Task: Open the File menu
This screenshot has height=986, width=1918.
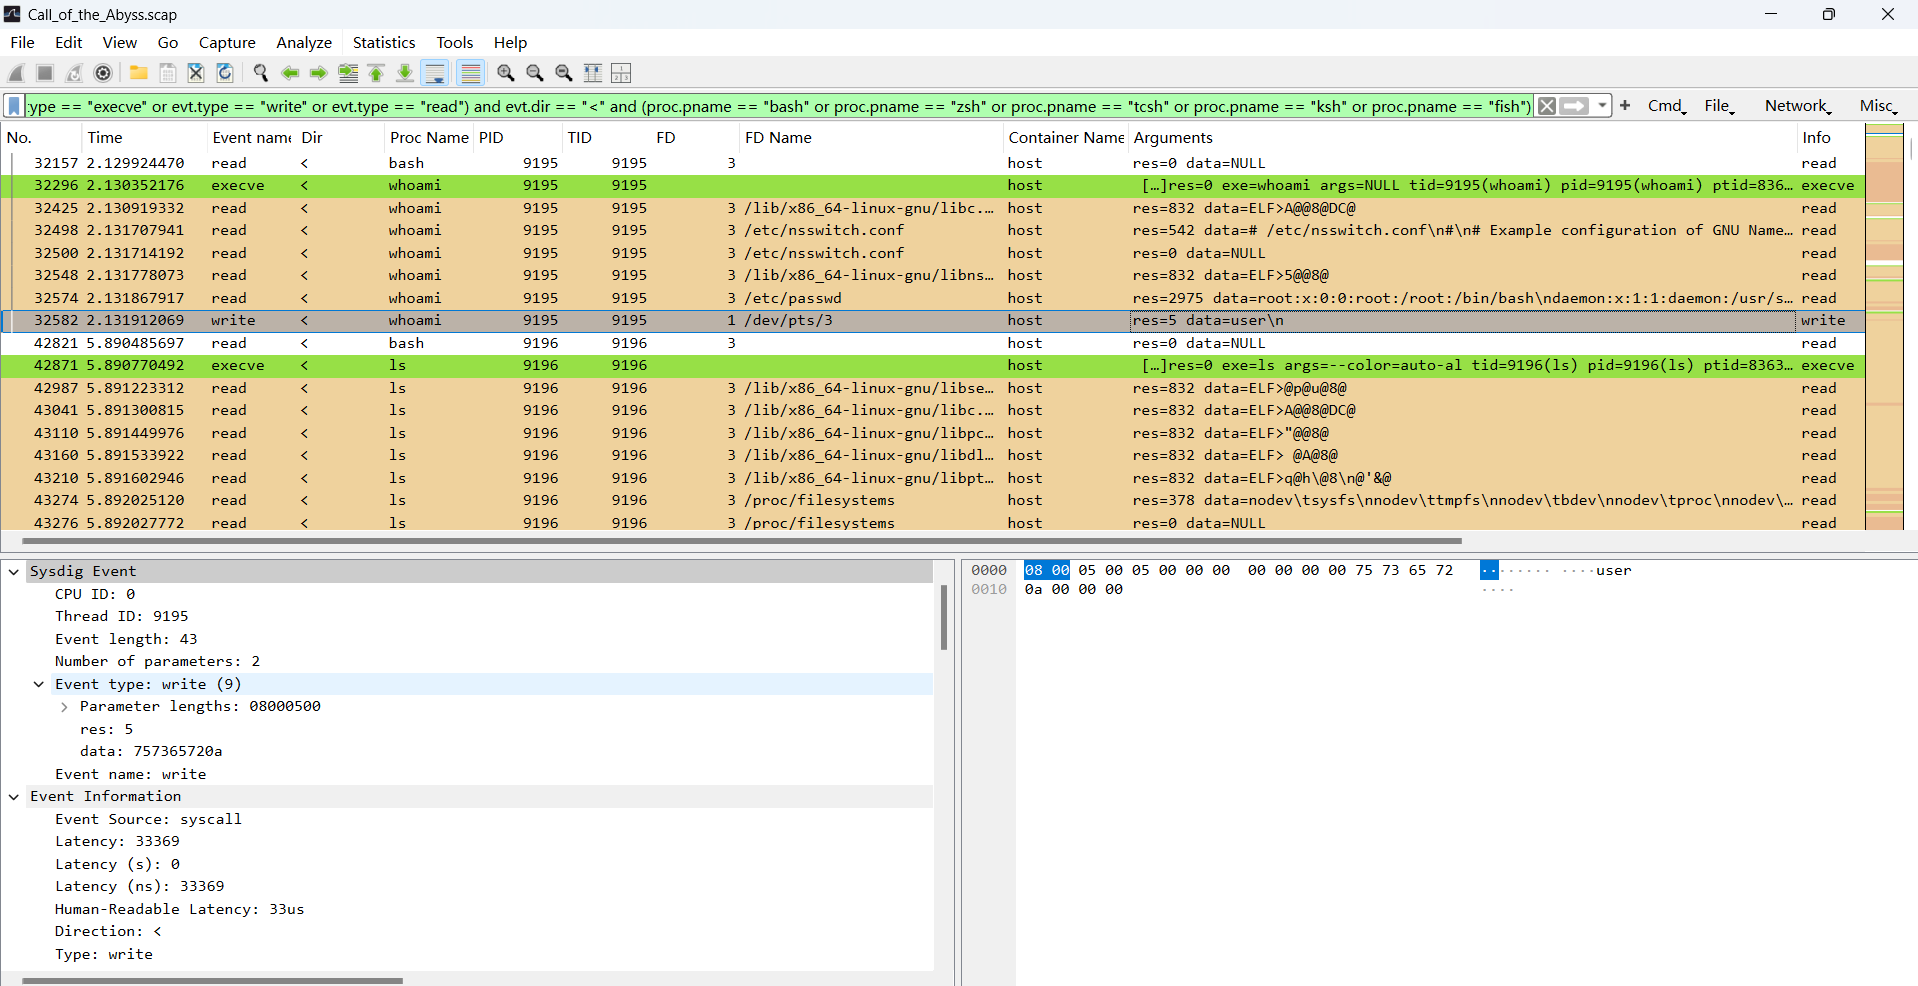Action: tap(22, 42)
